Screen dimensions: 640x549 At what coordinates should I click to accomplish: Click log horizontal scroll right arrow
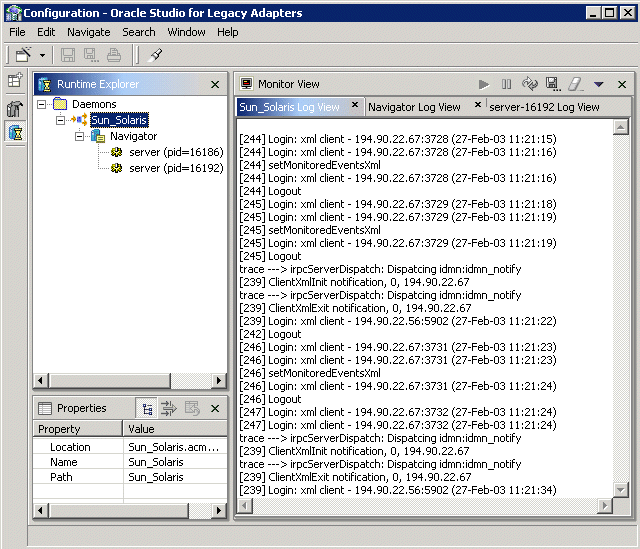[x=604, y=506]
